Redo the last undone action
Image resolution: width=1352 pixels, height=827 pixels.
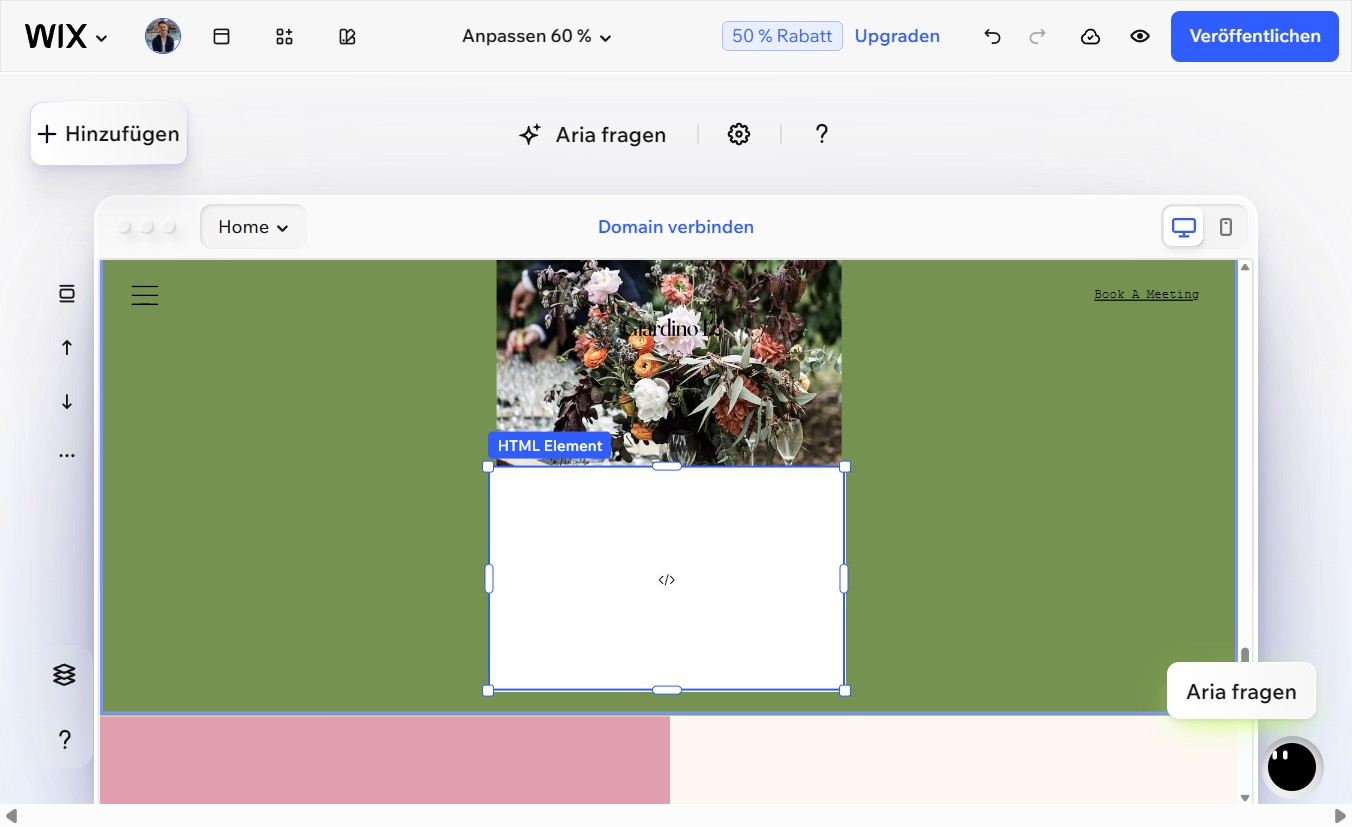pos(1038,37)
